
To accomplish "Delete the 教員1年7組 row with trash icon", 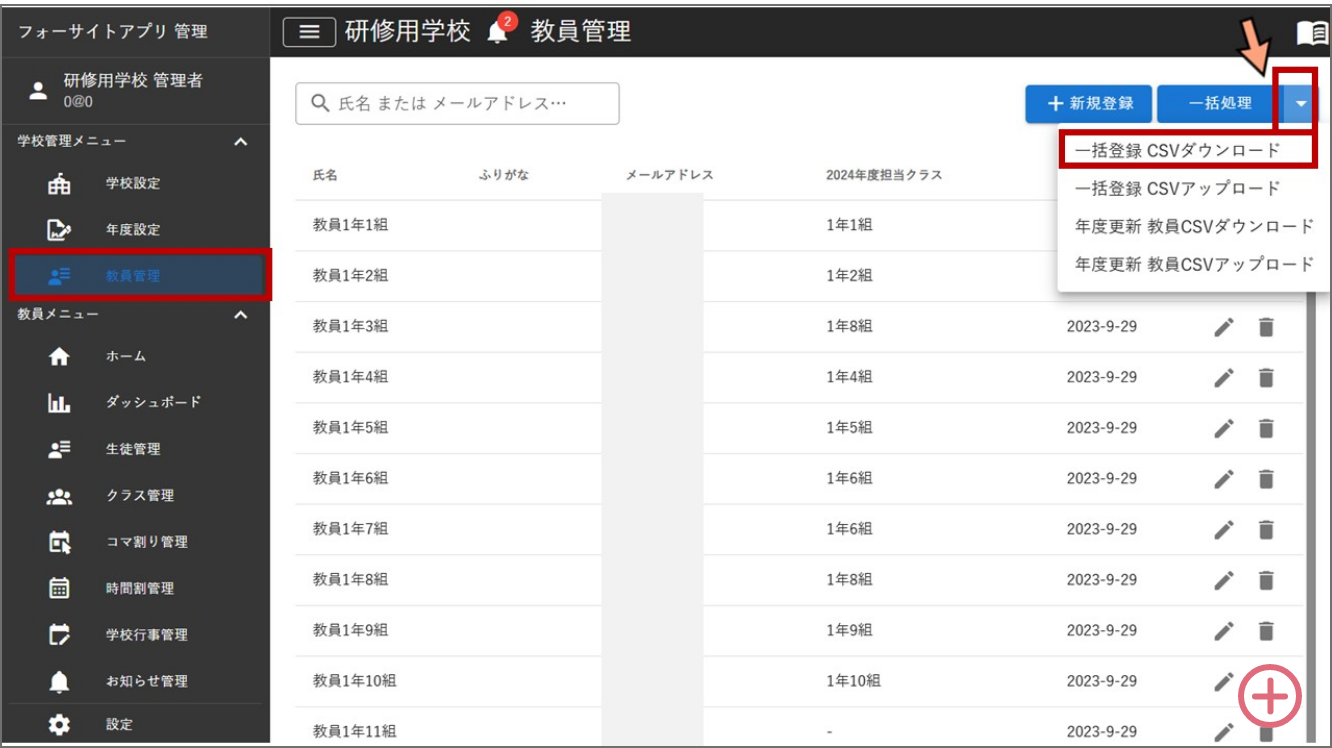I will point(1266,529).
